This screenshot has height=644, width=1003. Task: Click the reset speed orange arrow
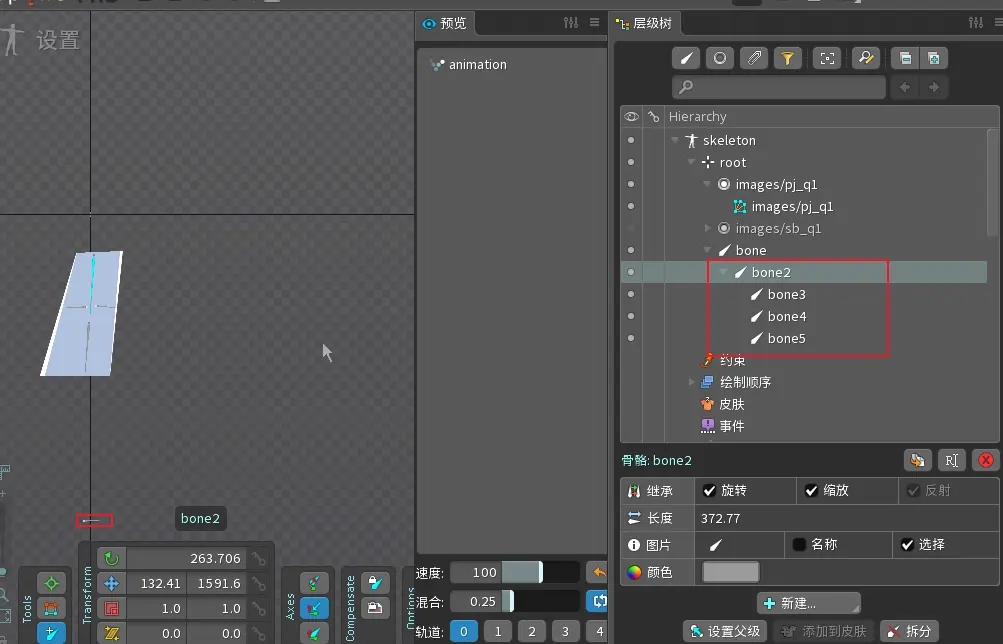598,572
